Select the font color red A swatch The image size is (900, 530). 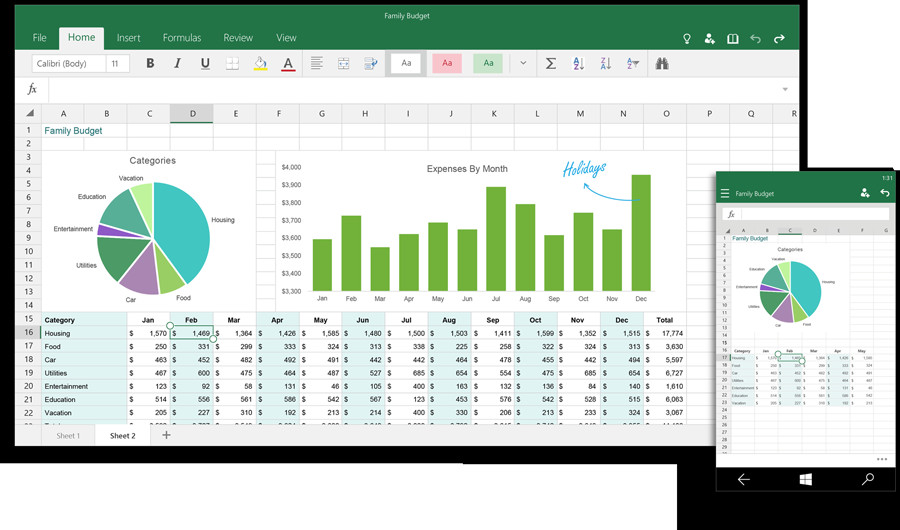(288, 64)
